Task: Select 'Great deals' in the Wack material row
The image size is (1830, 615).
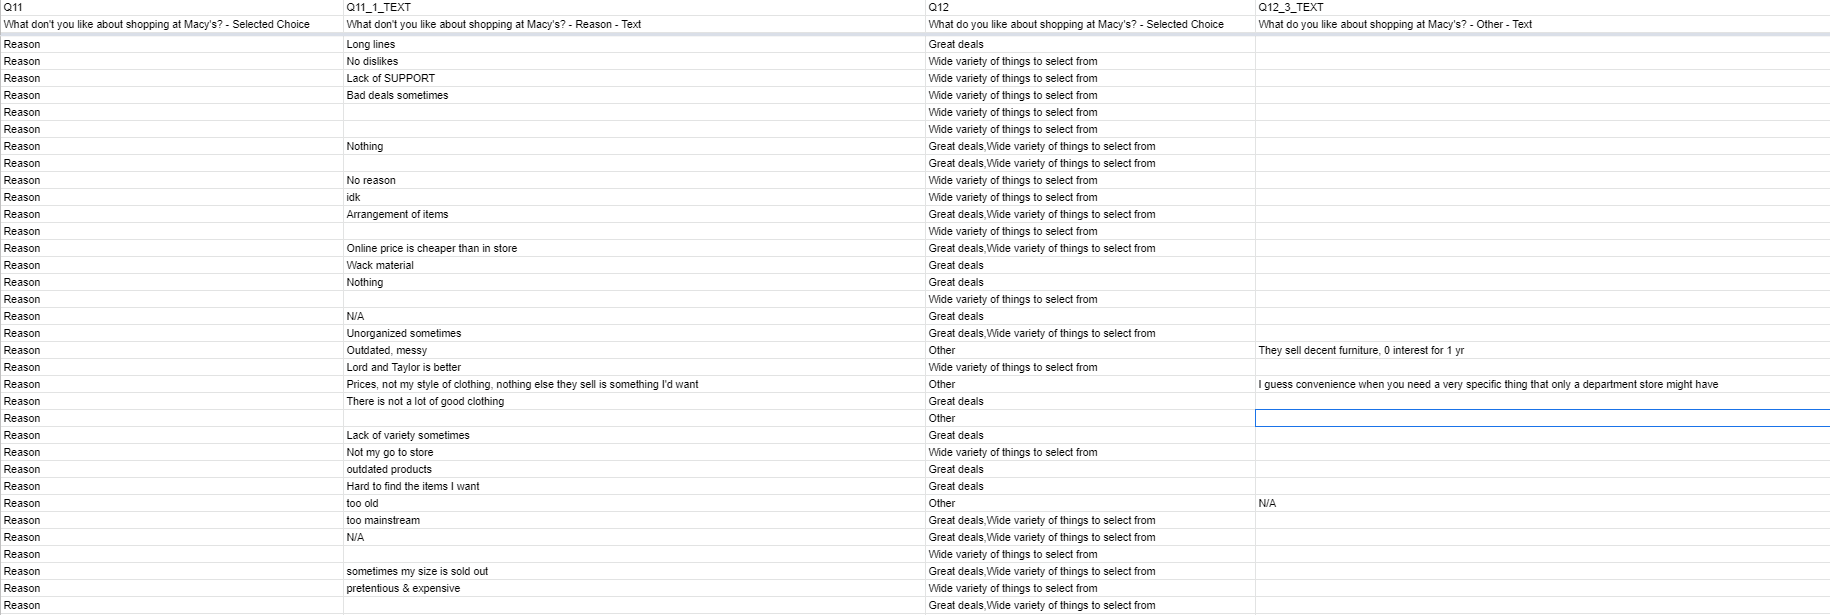Action: click(1090, 265)
